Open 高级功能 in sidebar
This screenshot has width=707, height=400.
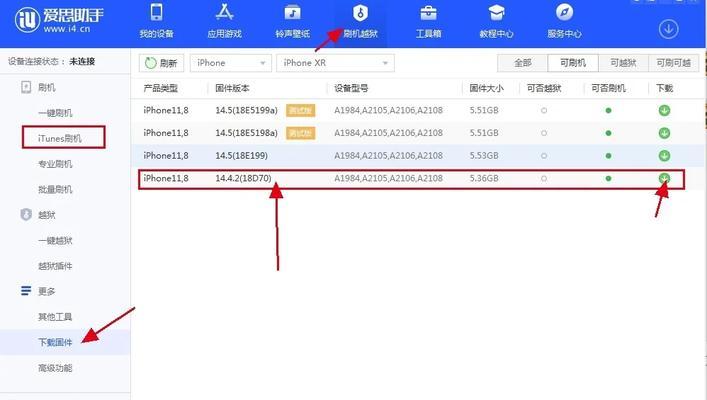click(55, 368)
